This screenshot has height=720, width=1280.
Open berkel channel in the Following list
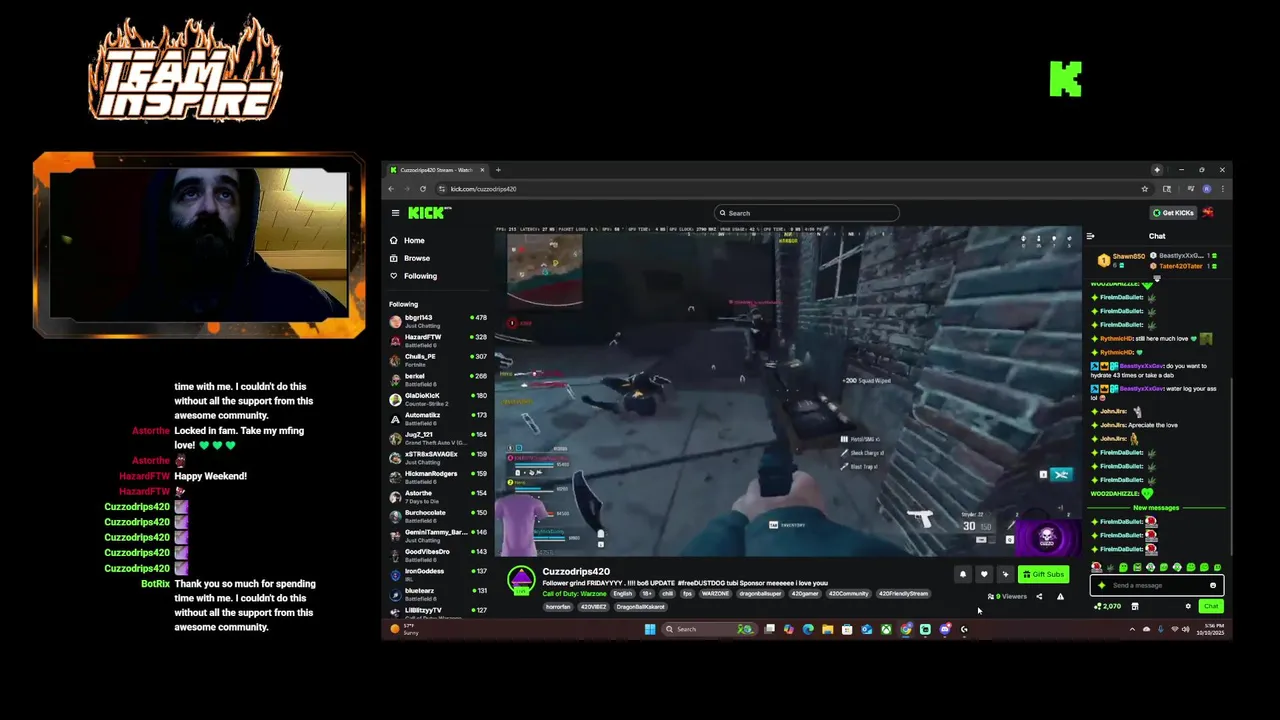pyautogui.click(x=438, y=379)
